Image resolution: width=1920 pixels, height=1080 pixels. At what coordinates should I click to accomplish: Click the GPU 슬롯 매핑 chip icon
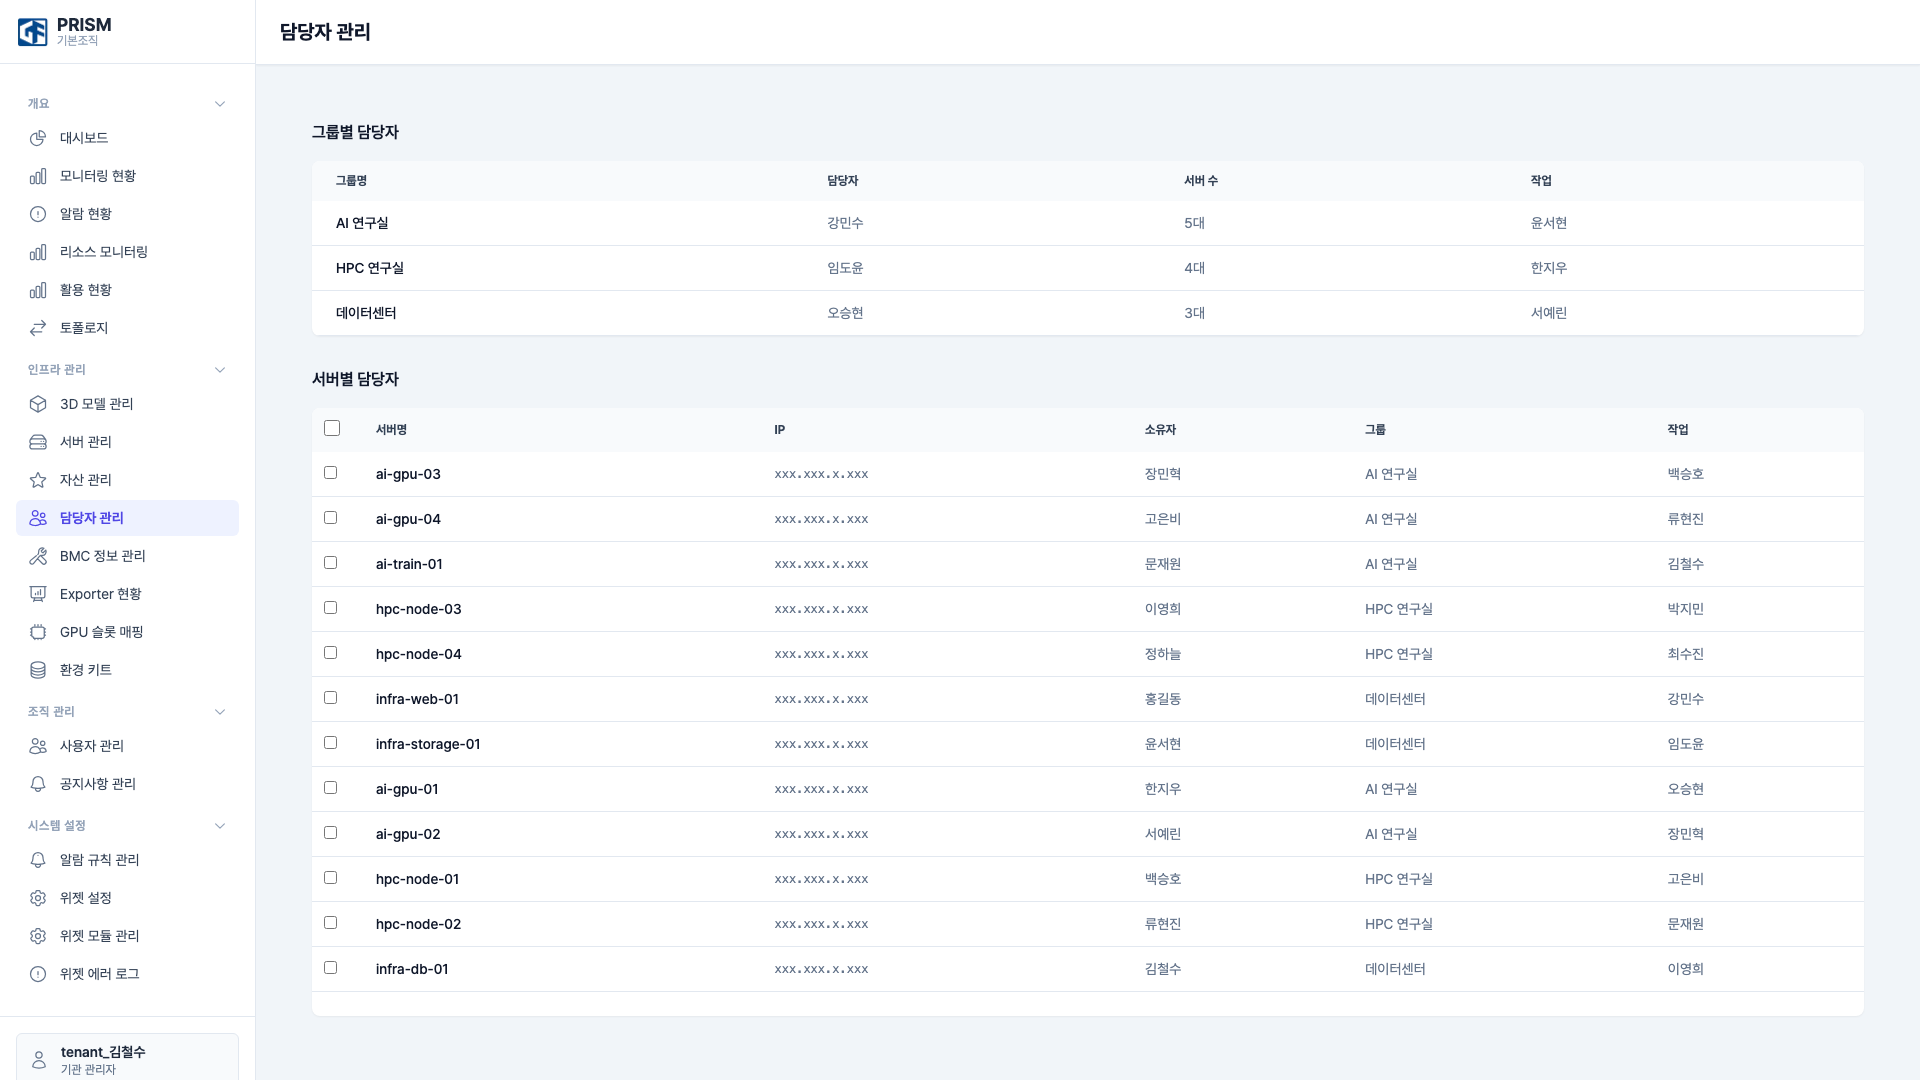(38, 632)
